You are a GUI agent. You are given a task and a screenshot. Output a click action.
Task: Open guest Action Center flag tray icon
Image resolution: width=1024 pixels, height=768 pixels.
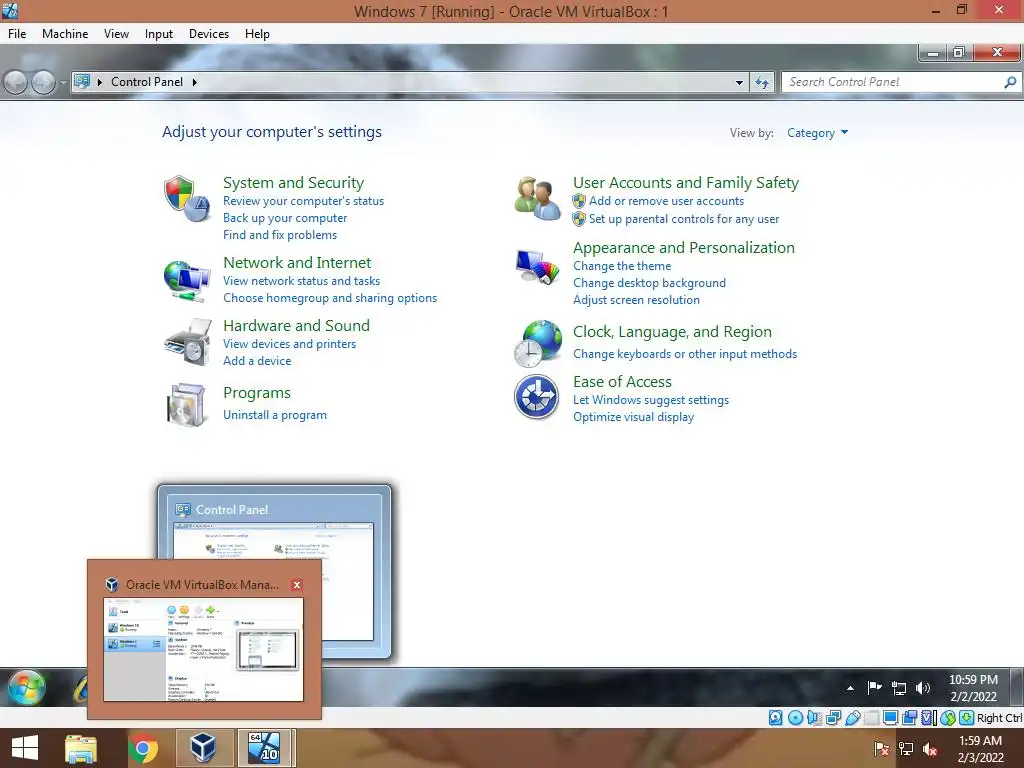pyautogui.click(x=874, y=687)
